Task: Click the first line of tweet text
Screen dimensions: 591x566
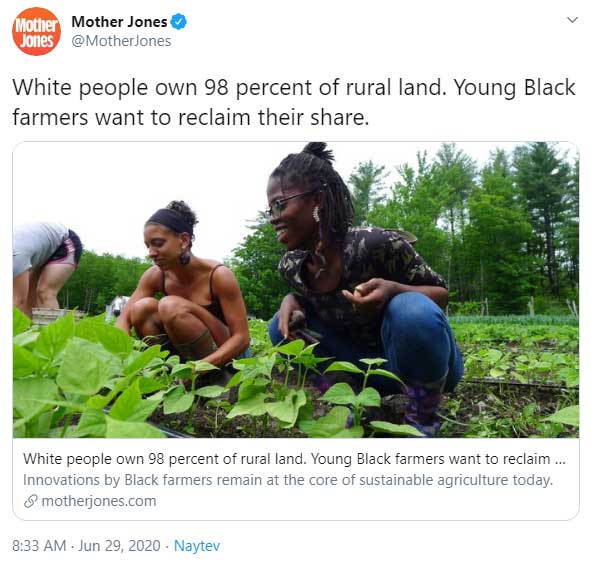Action: 294,87
